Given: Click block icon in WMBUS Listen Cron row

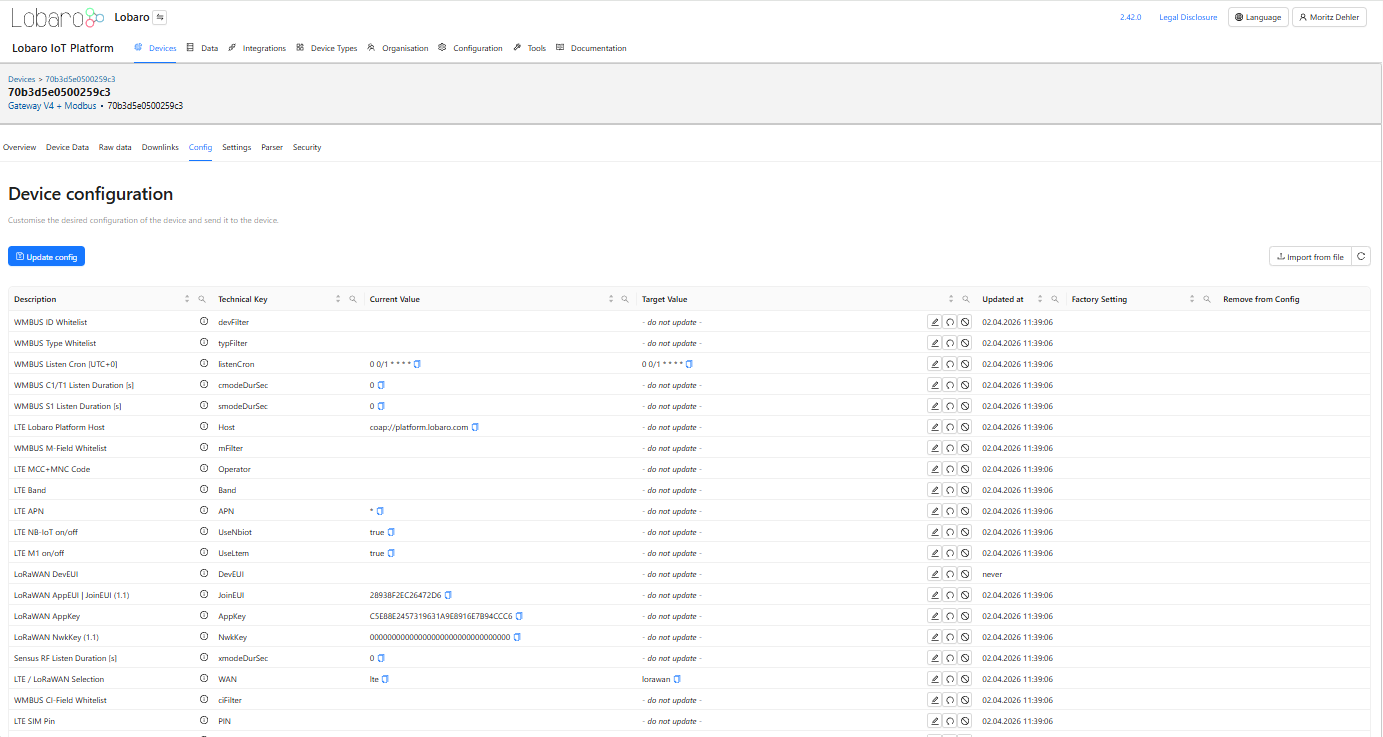Looking at the screenshot, I should [x=965, y=364].
